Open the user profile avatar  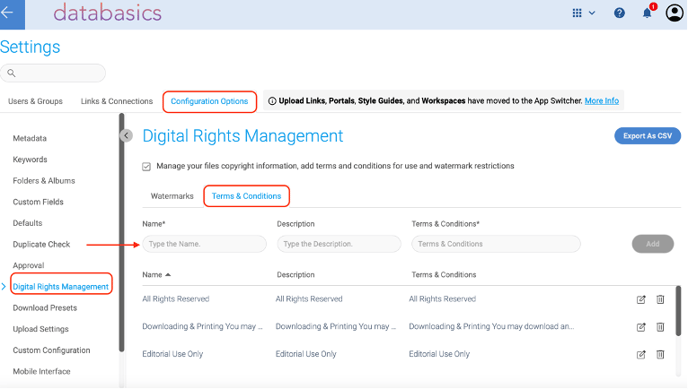(x=674, y=13)
